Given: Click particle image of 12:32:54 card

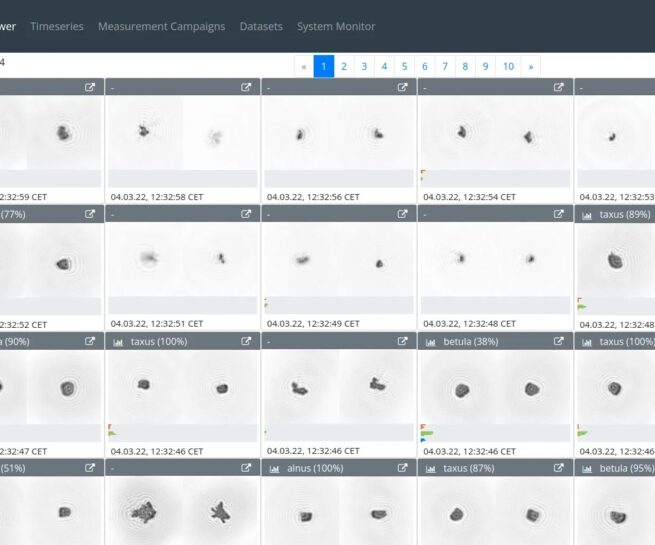Looking at the screenshot, I should (495, 133).
